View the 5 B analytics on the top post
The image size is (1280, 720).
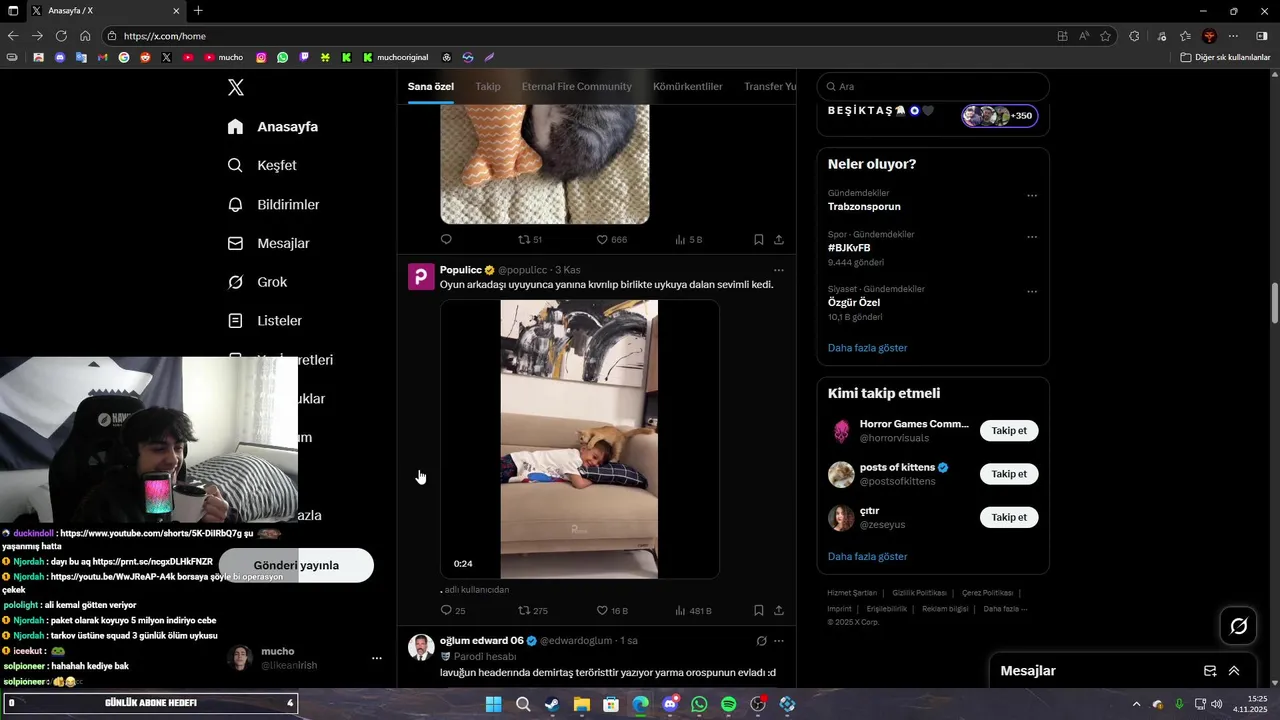(x=689, y=240)
